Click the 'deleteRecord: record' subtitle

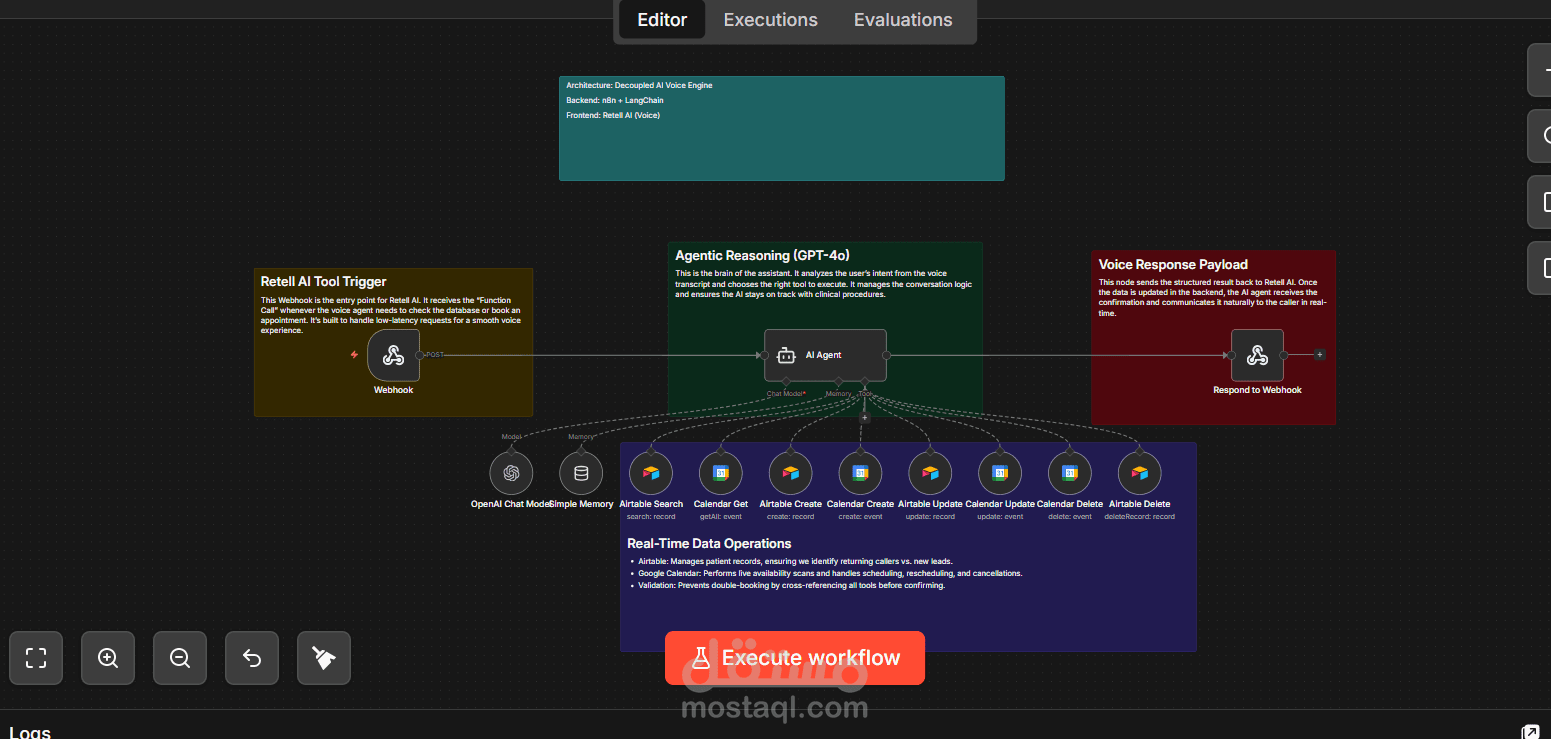(x=1140, y=517)
